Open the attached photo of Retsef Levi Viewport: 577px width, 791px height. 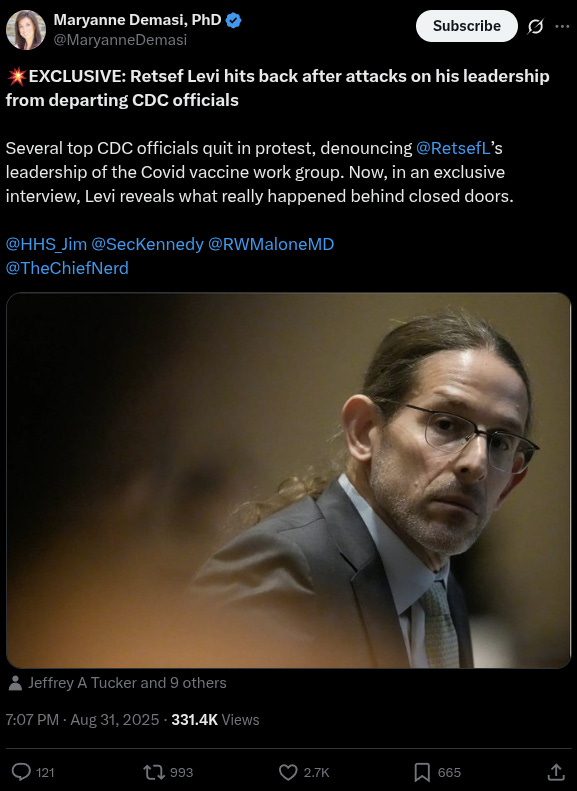[288, 480]
